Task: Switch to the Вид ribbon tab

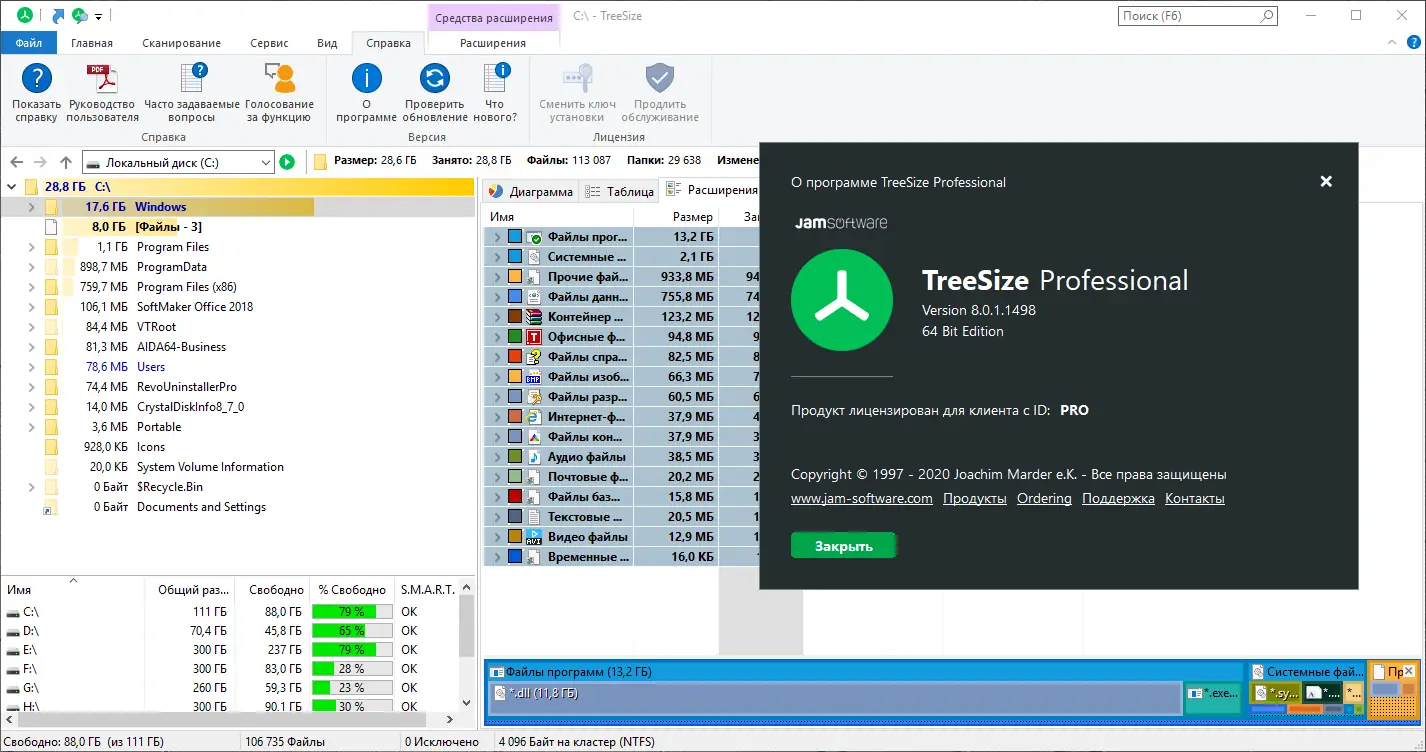Action: pos(327,43)
